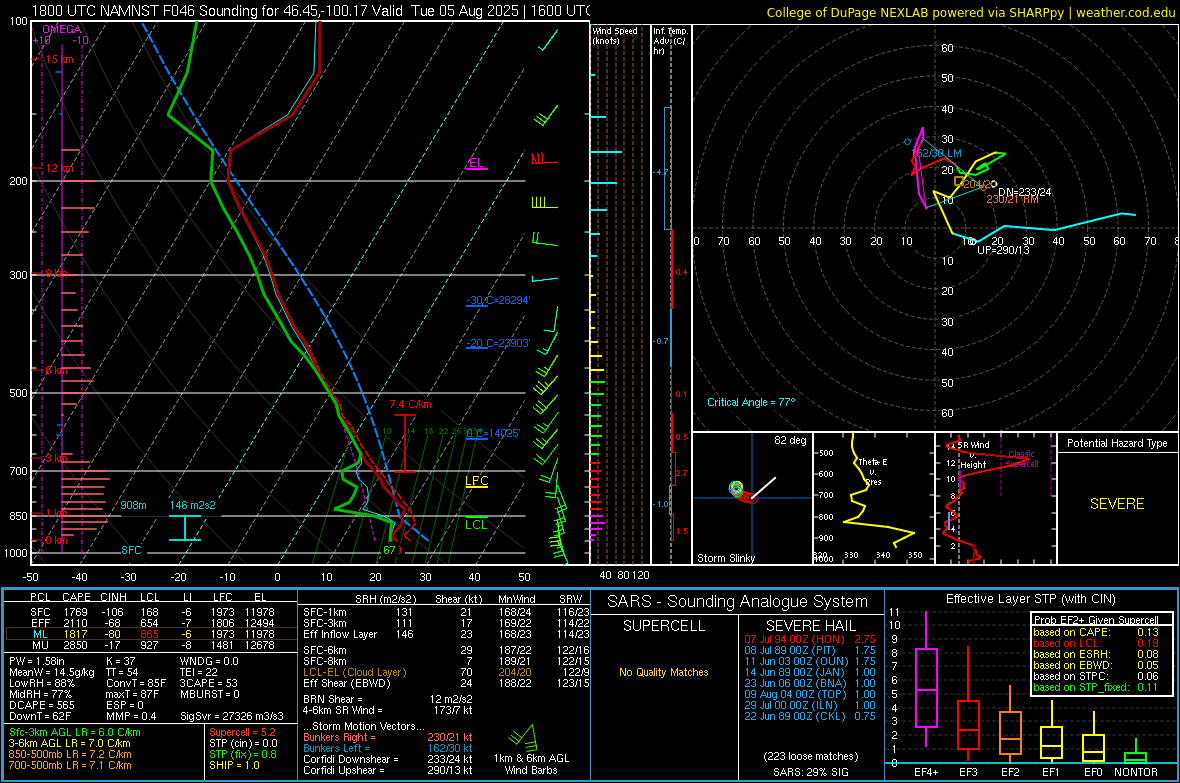
Task: Click the Storm Slinky panel label
Action: [x=725, y=558]
